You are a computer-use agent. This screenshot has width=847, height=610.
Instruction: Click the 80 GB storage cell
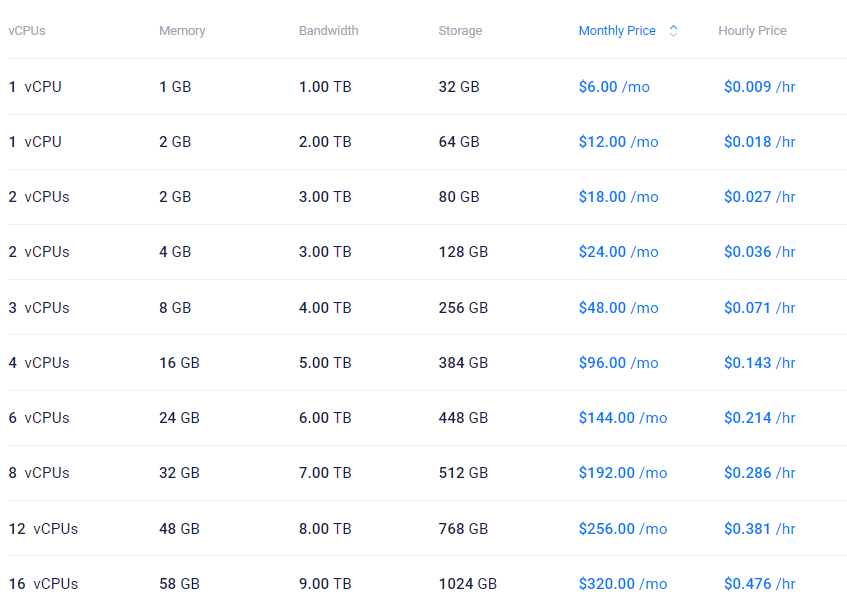tap(459, 197)
